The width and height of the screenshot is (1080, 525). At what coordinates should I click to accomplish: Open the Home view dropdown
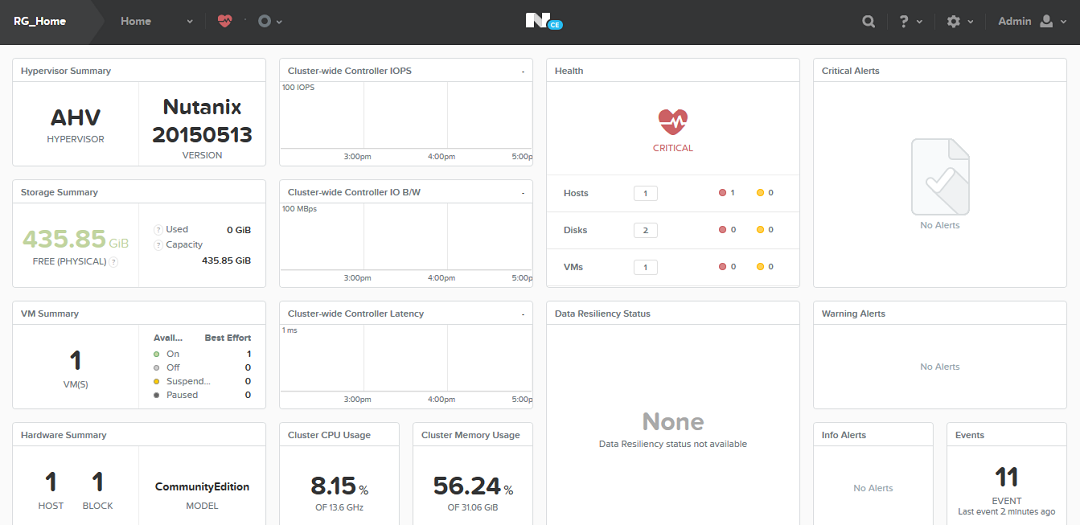click(x=189, y=22)
